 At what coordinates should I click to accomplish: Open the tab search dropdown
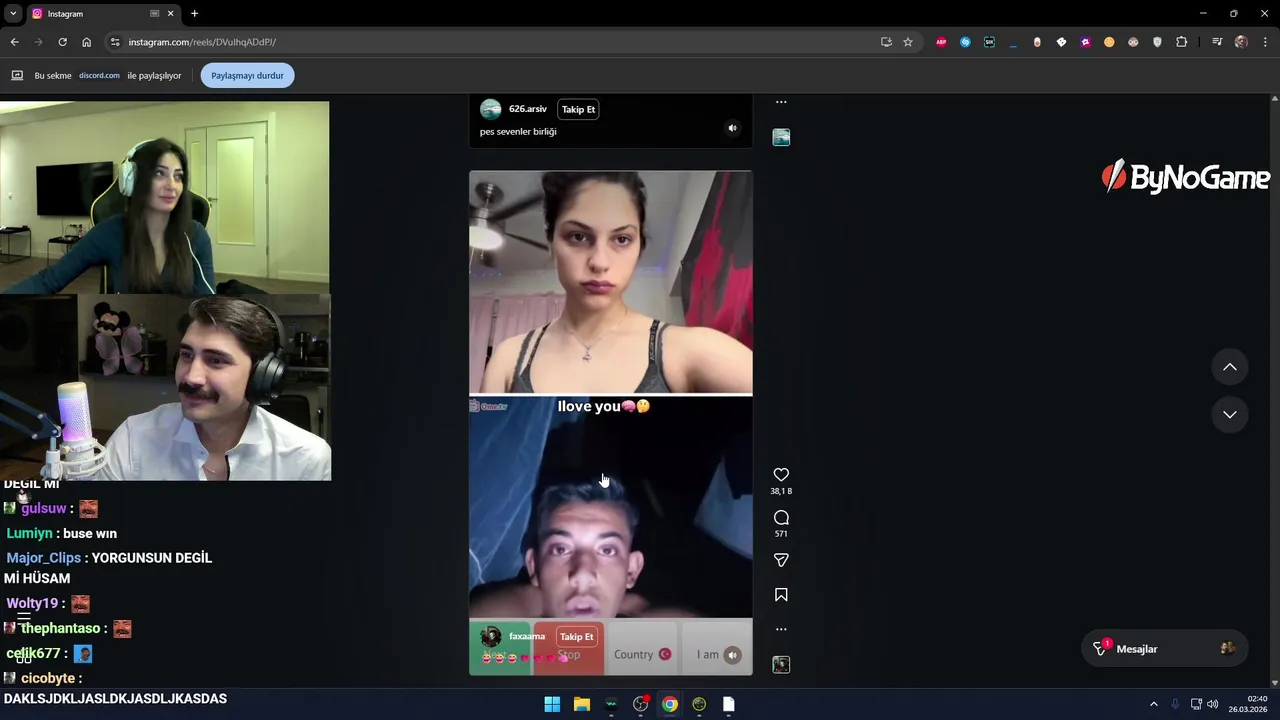tap(13, 14)
